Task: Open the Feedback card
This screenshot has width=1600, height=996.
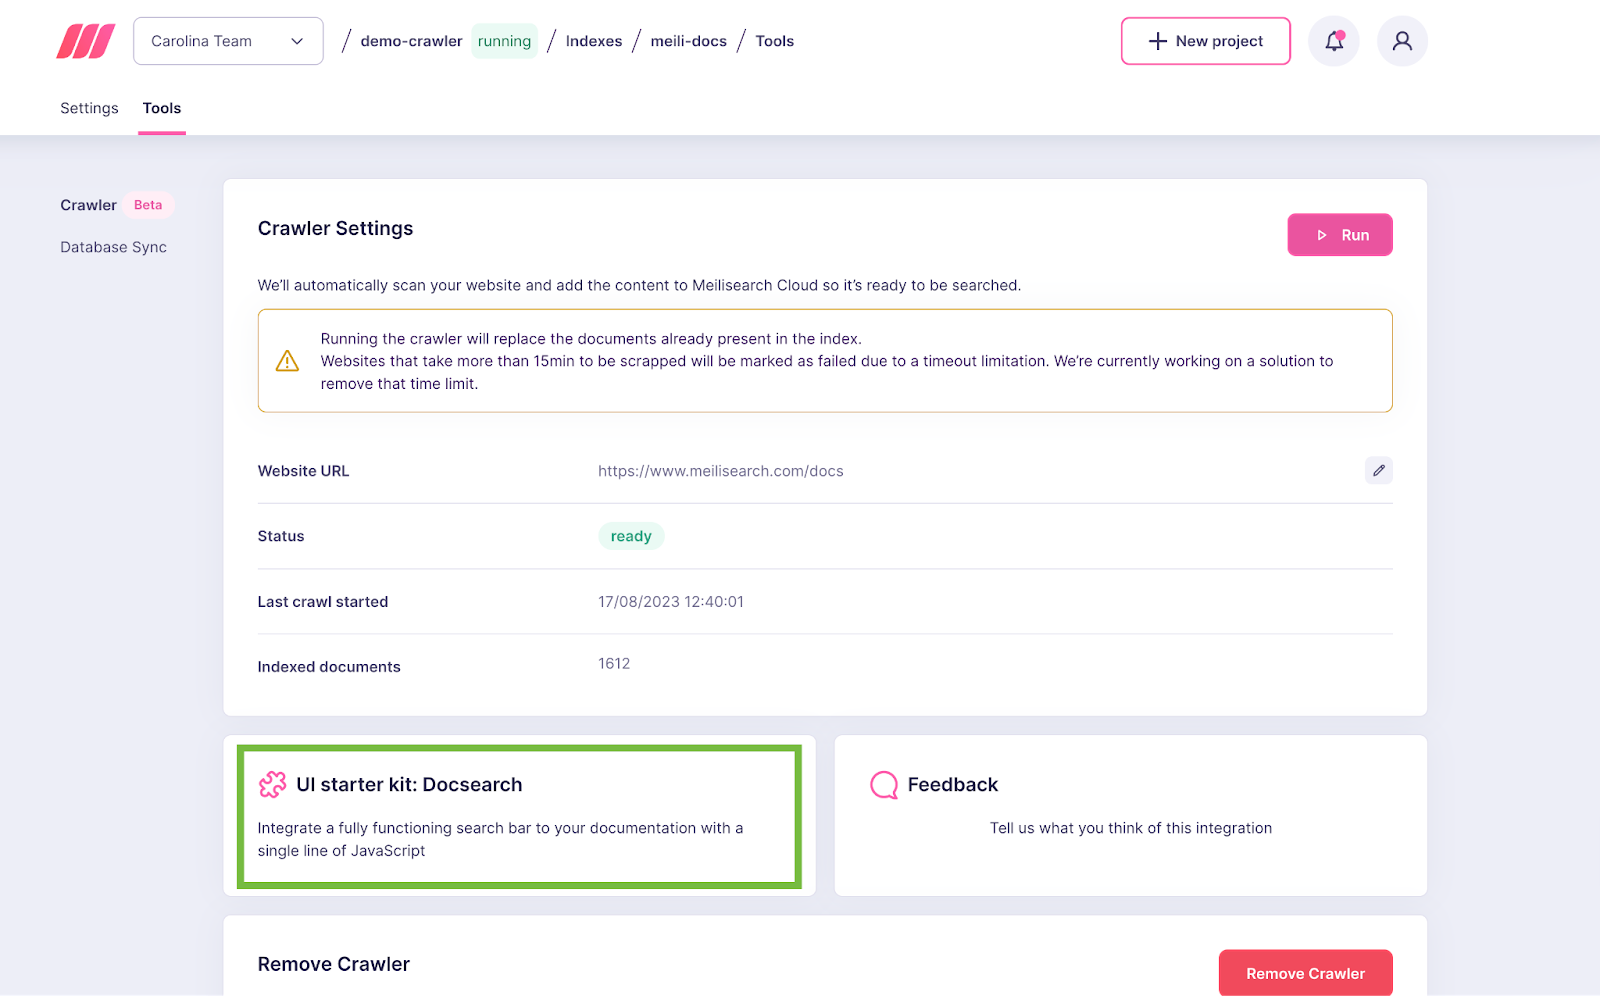Action: (x=1131, y=816)
